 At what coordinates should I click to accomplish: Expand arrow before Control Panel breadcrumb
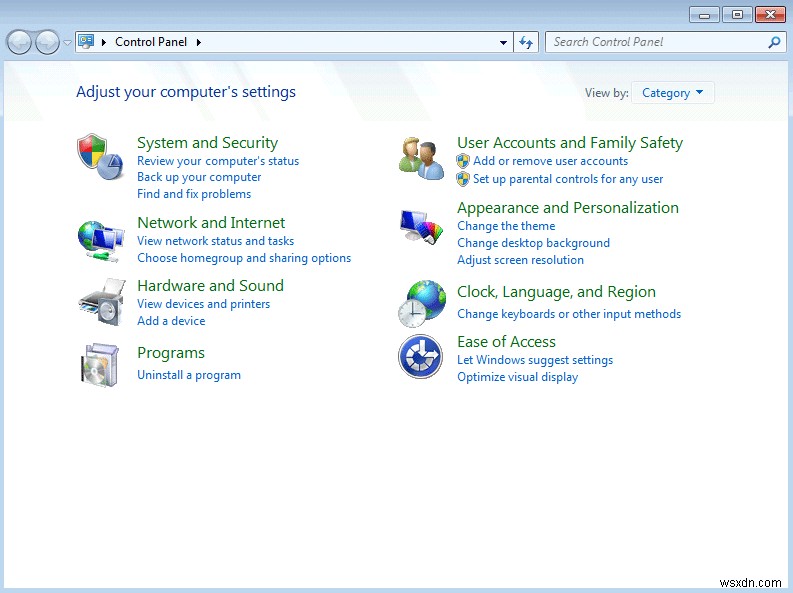tap(104, 42)
